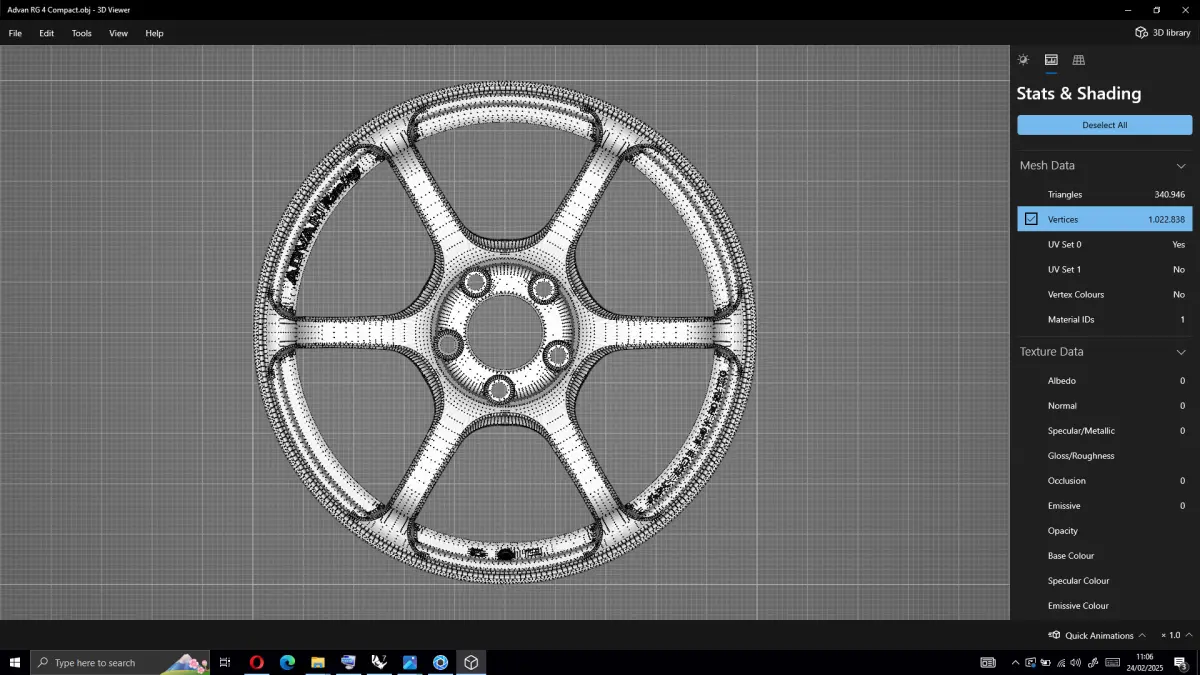This screenshot has width=1200, height=675.
Task: Toggle Albedo texture row
Action: [x=1105, y=380]
